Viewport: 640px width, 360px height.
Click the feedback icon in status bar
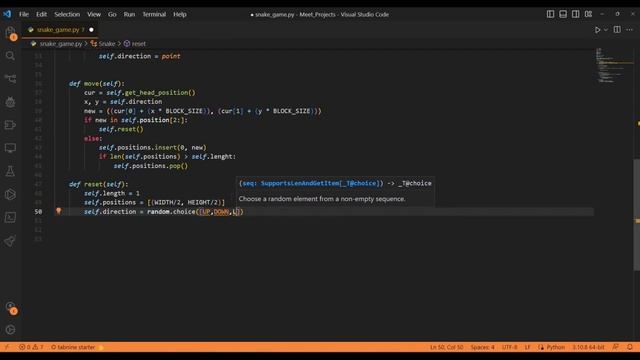[x=616, y=347]
